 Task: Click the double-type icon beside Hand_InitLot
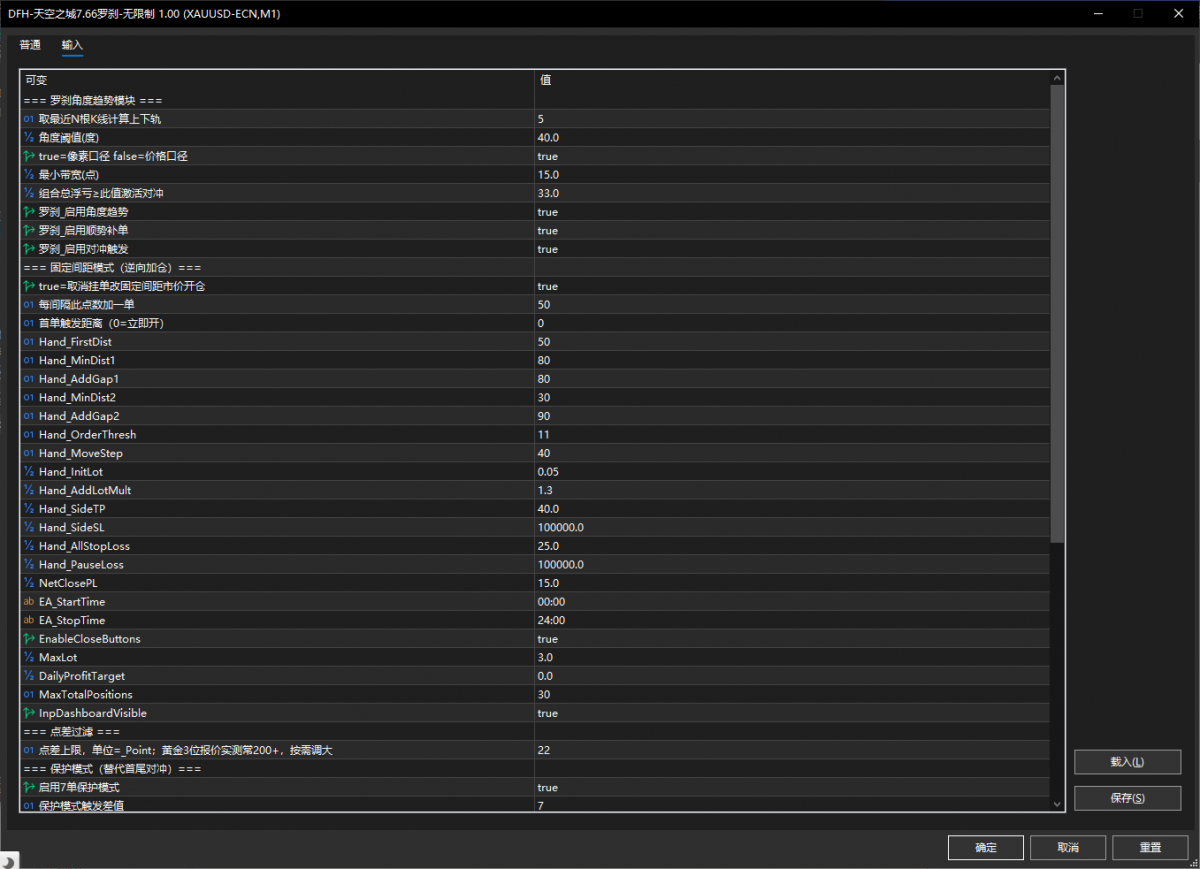(x=29, y=472)
